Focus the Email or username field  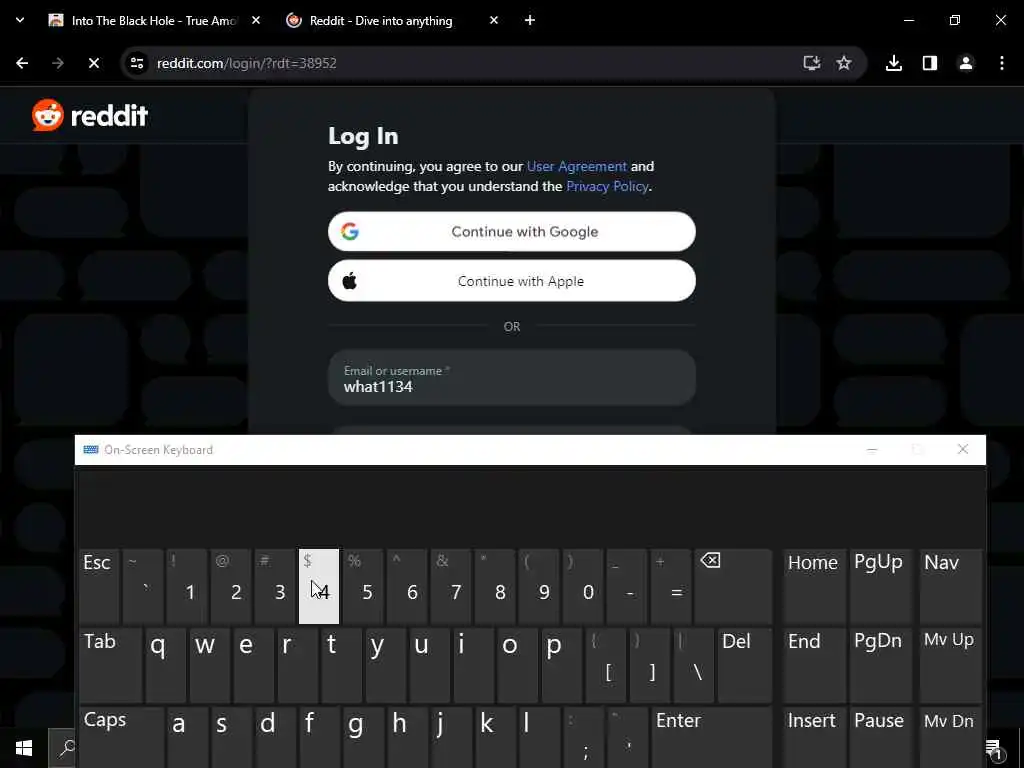pos(511,378)
